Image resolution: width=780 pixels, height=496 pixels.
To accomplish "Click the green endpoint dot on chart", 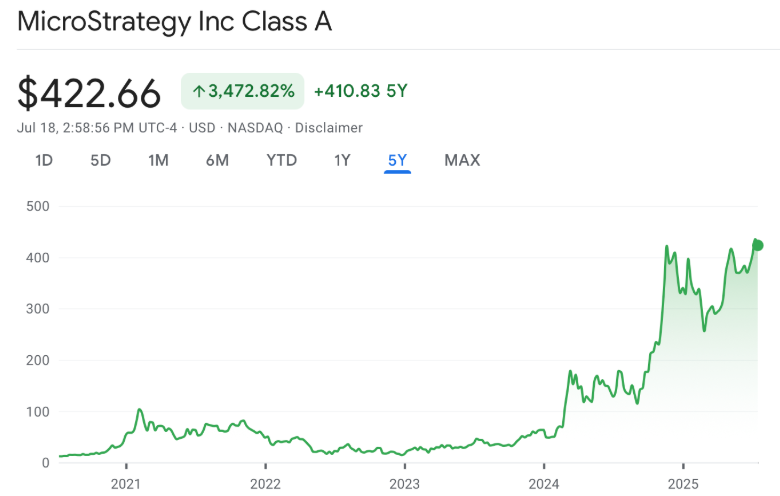I will [758, 245].
